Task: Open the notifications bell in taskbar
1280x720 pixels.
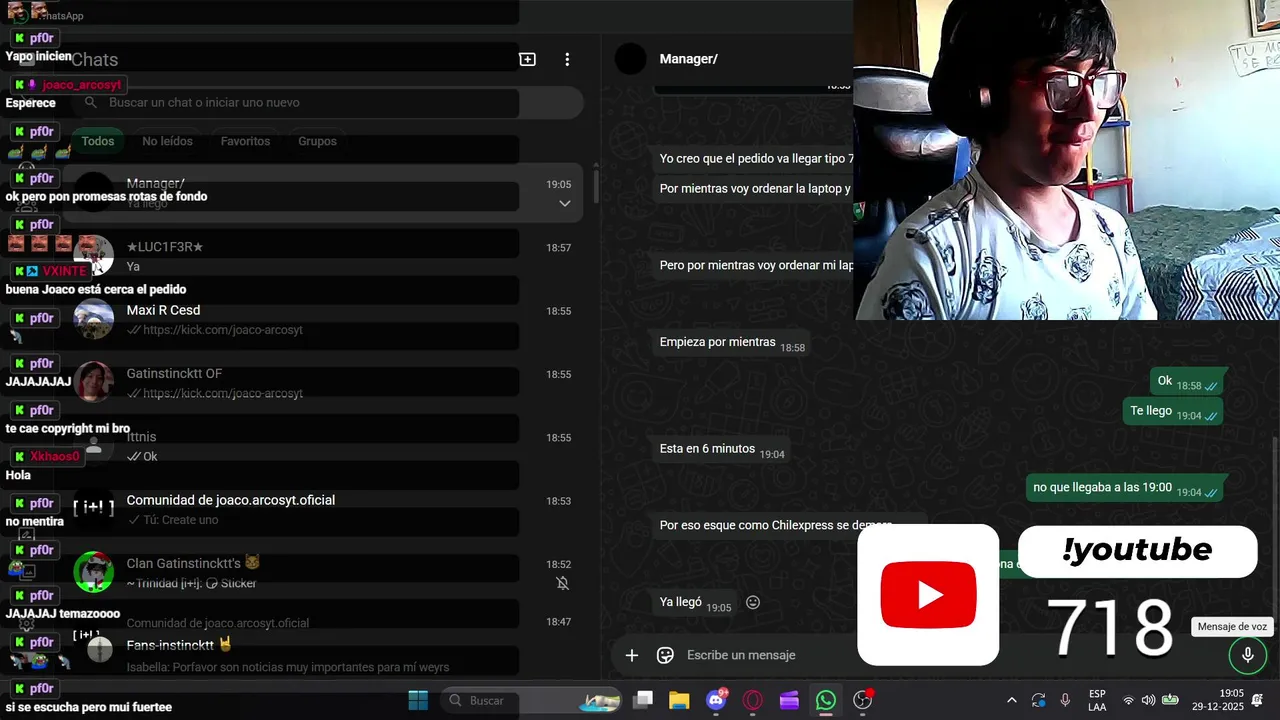Action: click(x=1257, y=700)
